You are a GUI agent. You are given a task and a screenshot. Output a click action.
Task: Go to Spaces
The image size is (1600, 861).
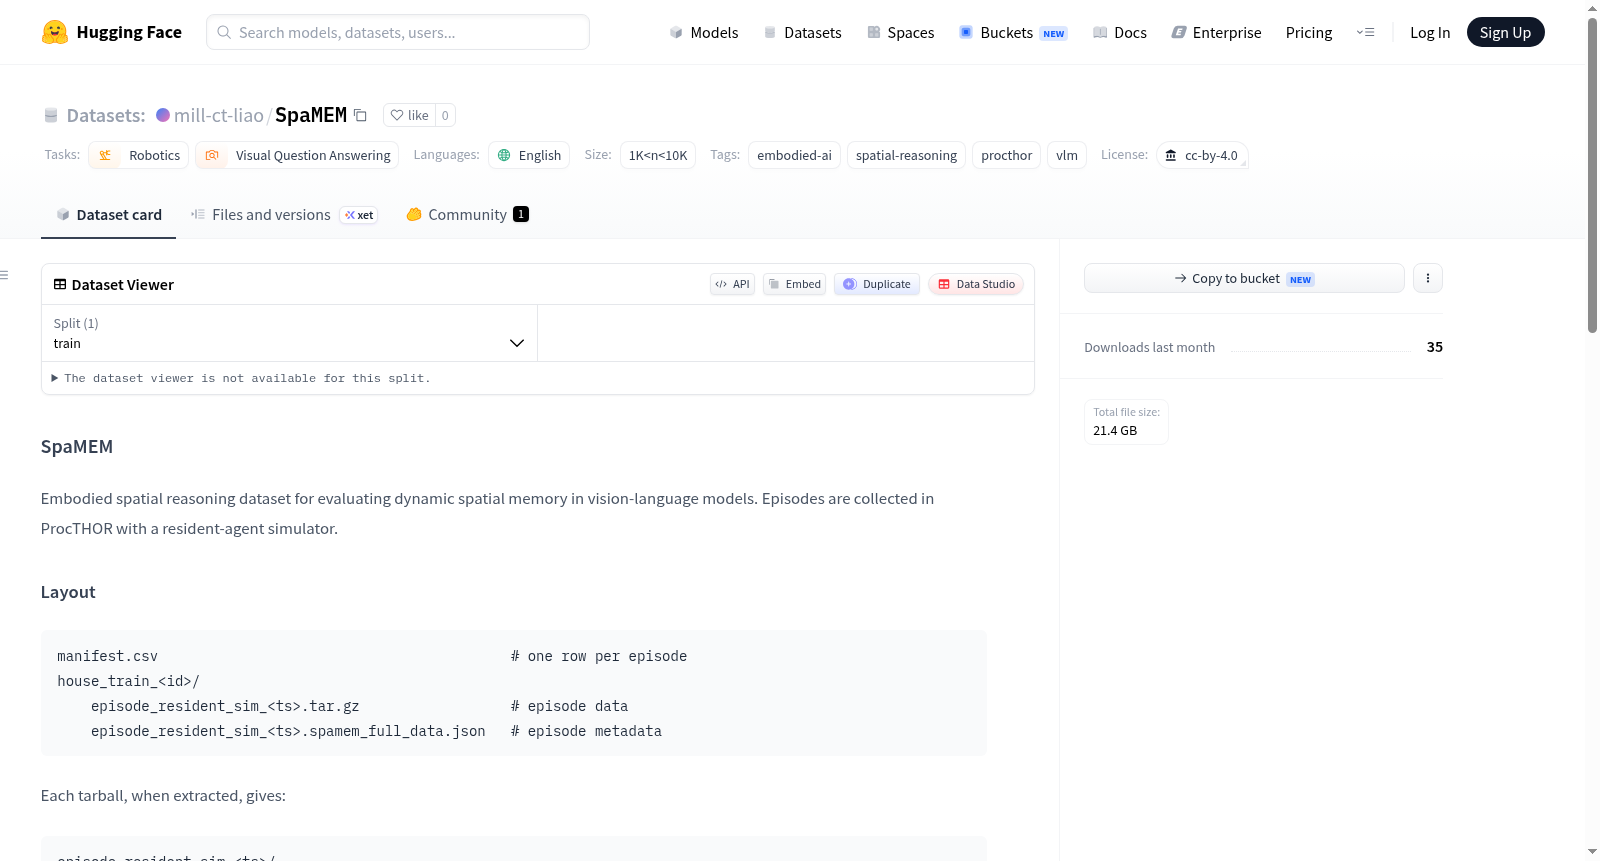(900, 32)
